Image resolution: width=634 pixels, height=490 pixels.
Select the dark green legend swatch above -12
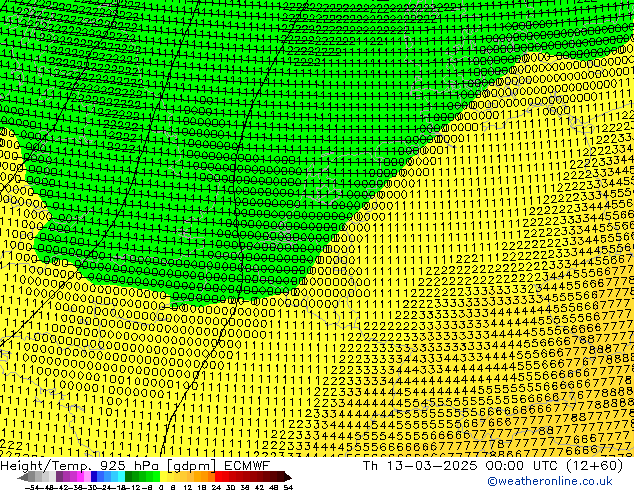(x=129, y=476)
